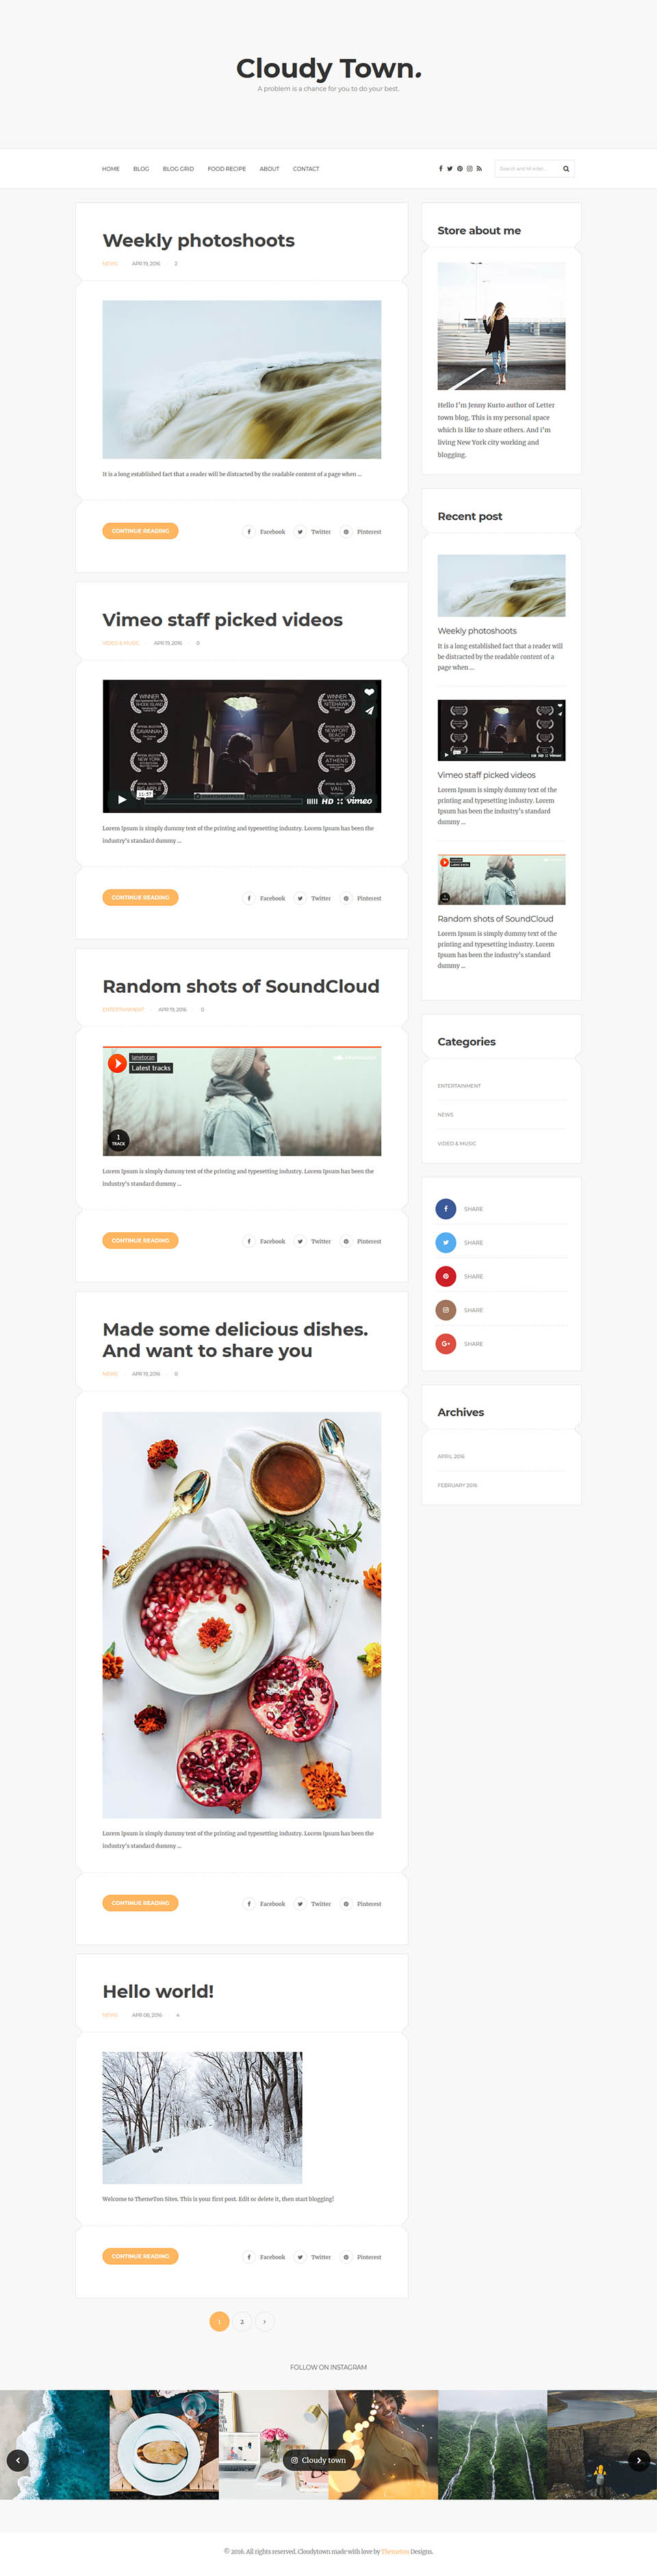657x2576 pixels.
Task: Go to page 2 of posts
Action: coord(242,2322)
